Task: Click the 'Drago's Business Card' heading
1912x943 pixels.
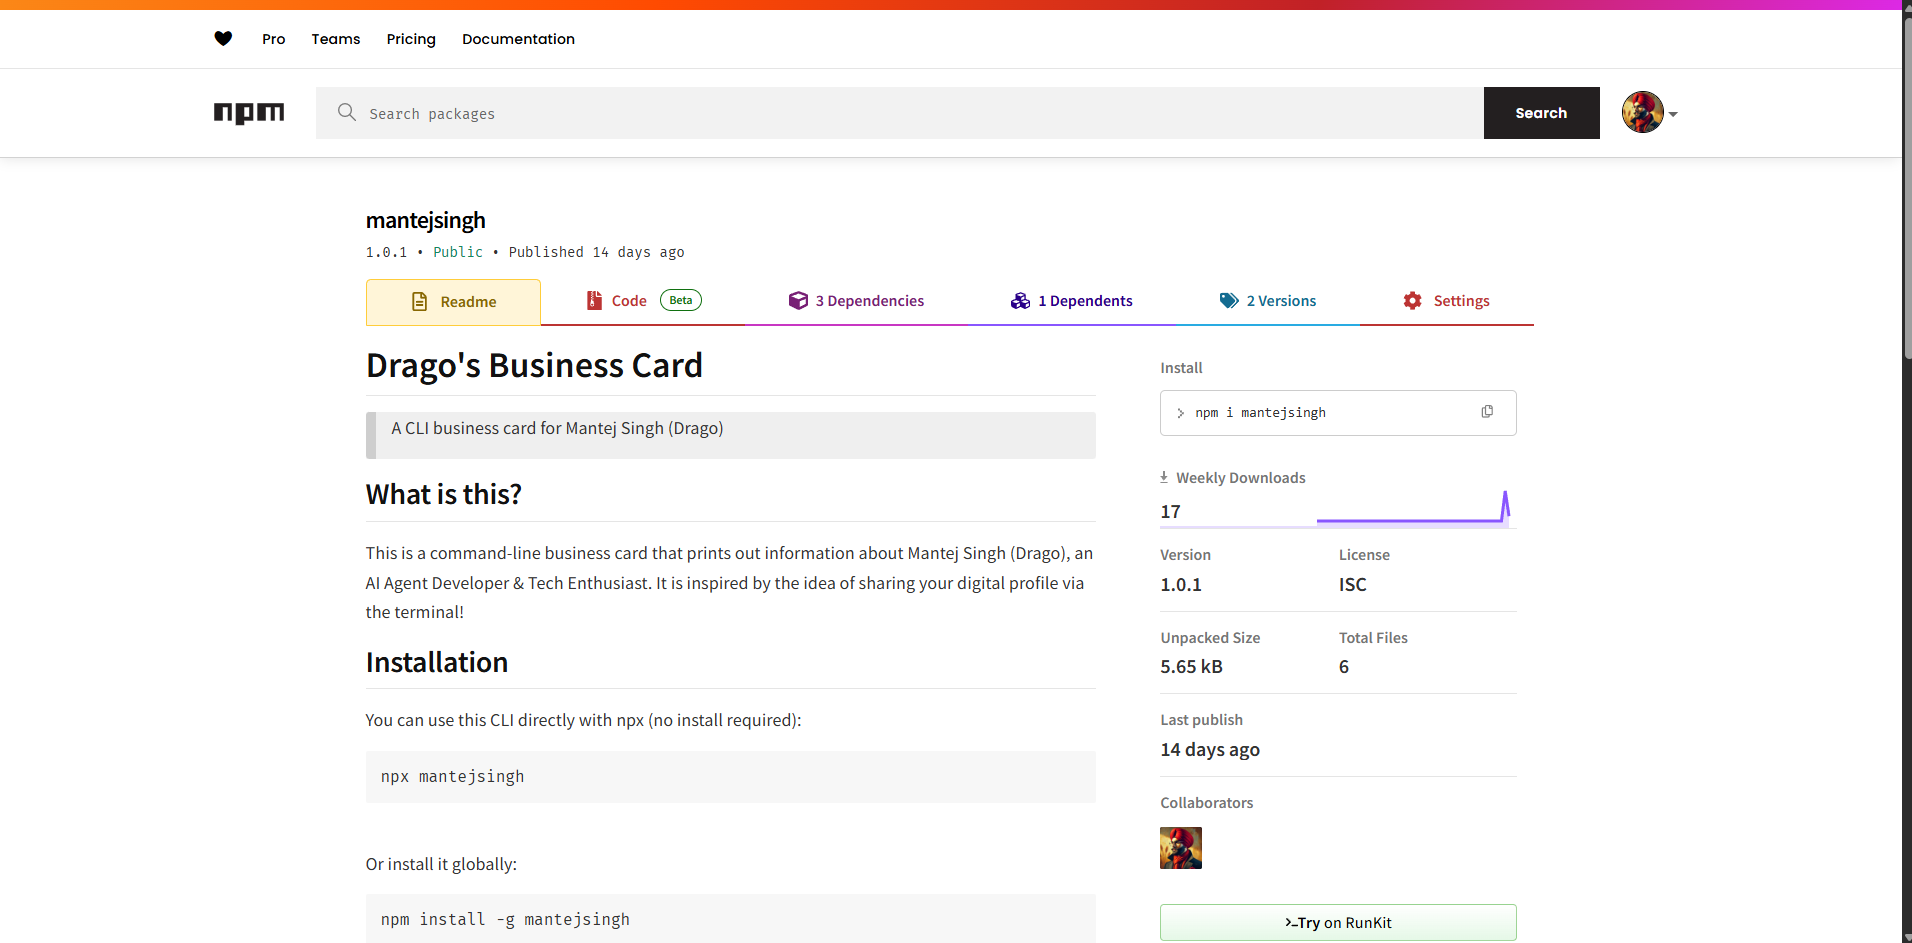Action: click(x=534, y=366)
